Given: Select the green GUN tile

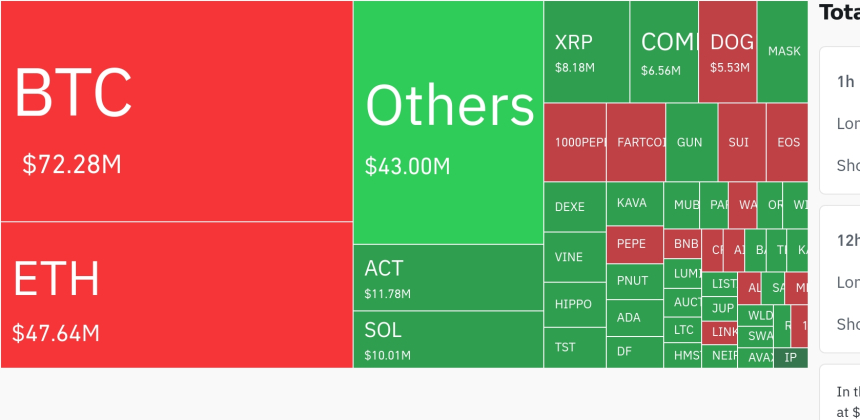Looking at the screenshot, I should (691, 142).
